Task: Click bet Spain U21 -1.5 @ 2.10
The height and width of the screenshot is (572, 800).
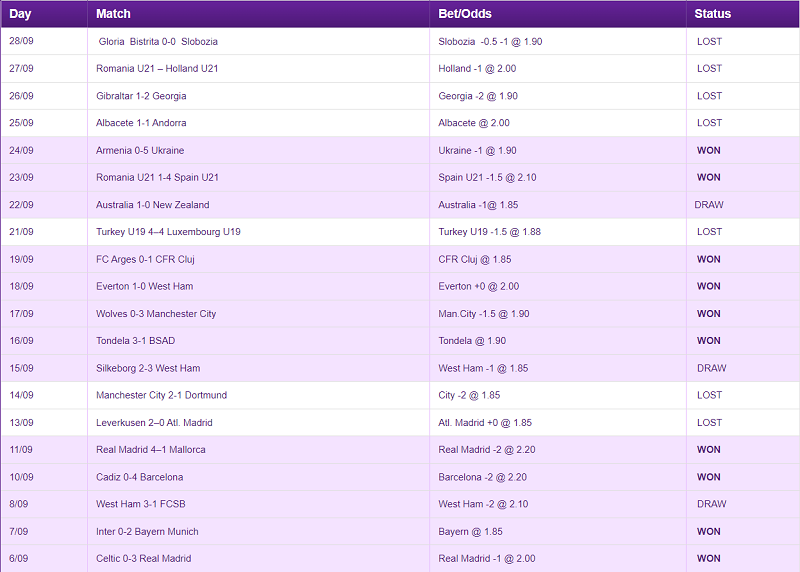Action: click(487, 178)
